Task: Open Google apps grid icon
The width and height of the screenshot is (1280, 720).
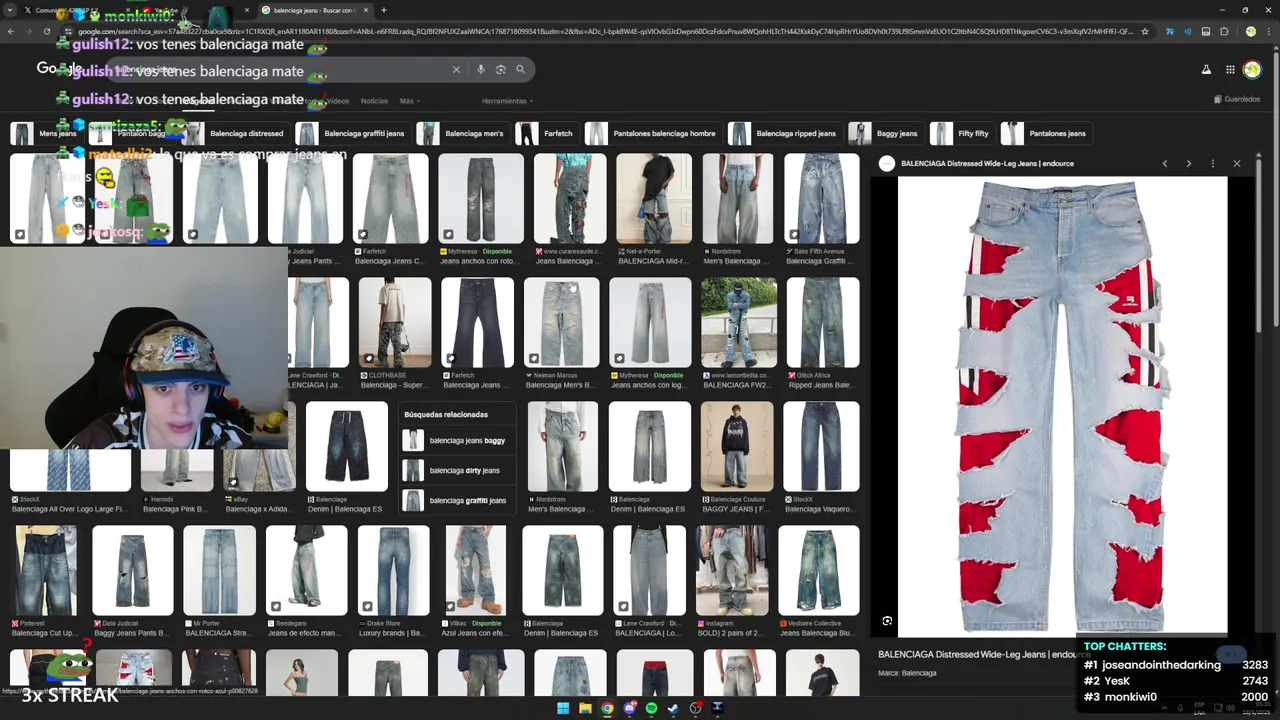Action: click(x=1231, y=70)
